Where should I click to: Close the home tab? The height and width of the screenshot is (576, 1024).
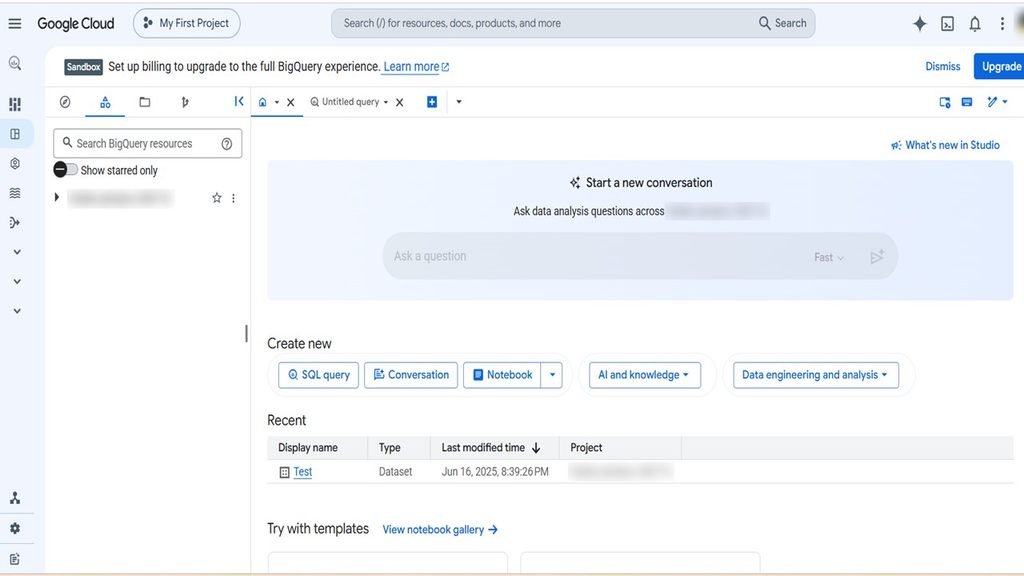291,103
